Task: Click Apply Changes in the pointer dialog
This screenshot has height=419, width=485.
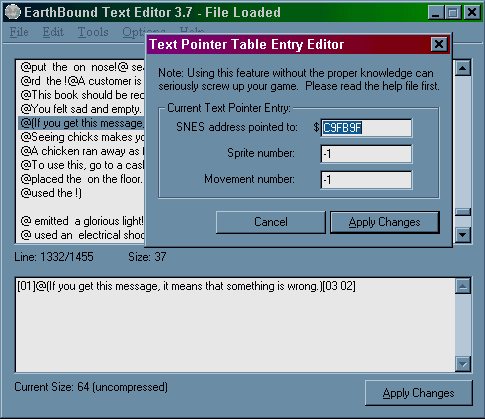Action: (385, 222)
